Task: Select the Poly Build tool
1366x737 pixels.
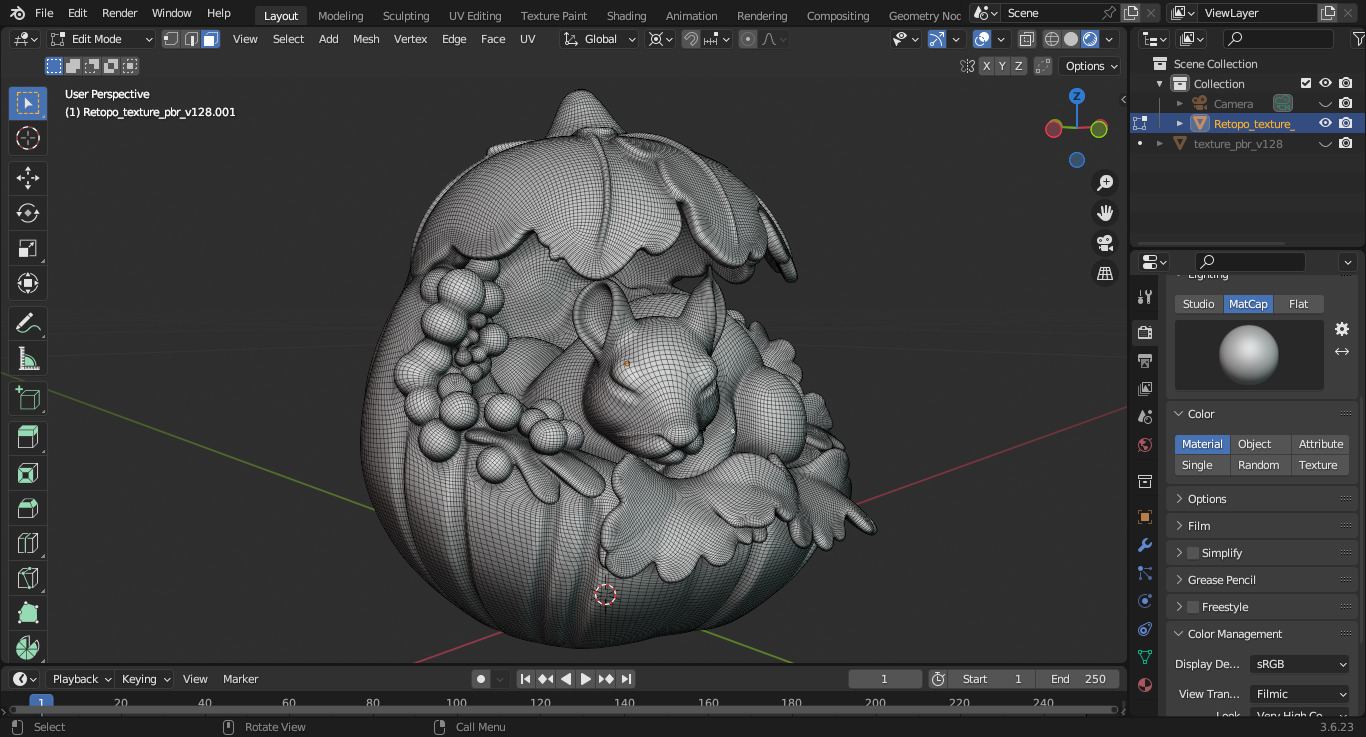Action: tap(28, 612)
